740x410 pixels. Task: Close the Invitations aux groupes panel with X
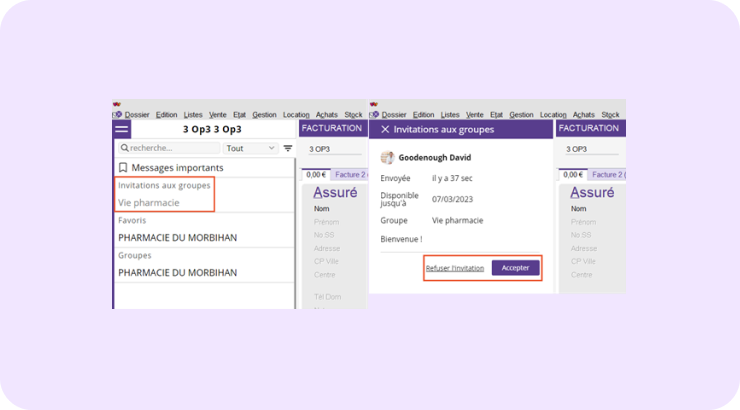click(x=385, y=129)
